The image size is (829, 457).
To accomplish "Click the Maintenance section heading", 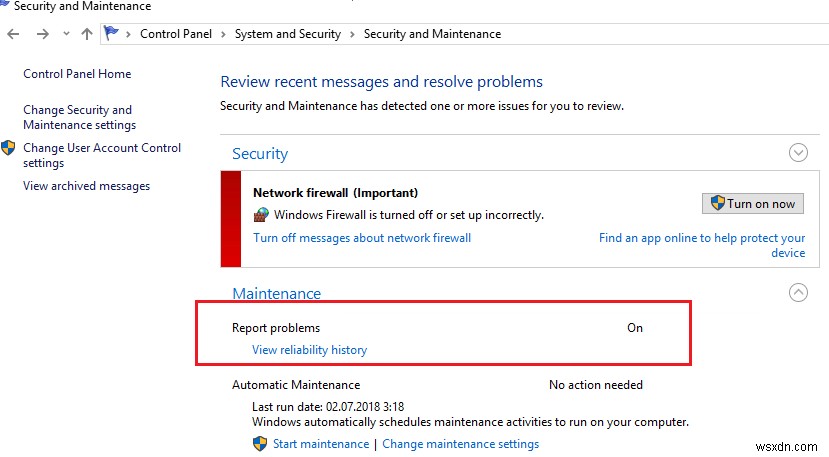I will 277,294.
